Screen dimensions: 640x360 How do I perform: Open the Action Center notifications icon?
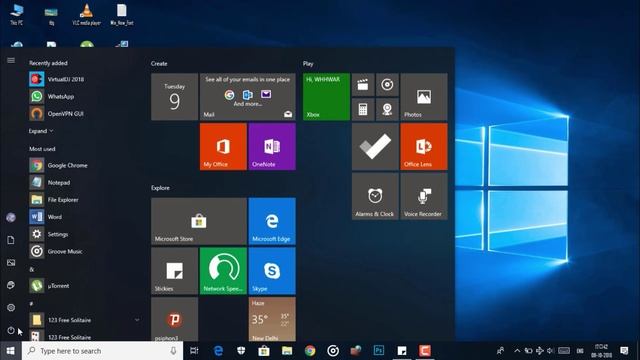624,351
